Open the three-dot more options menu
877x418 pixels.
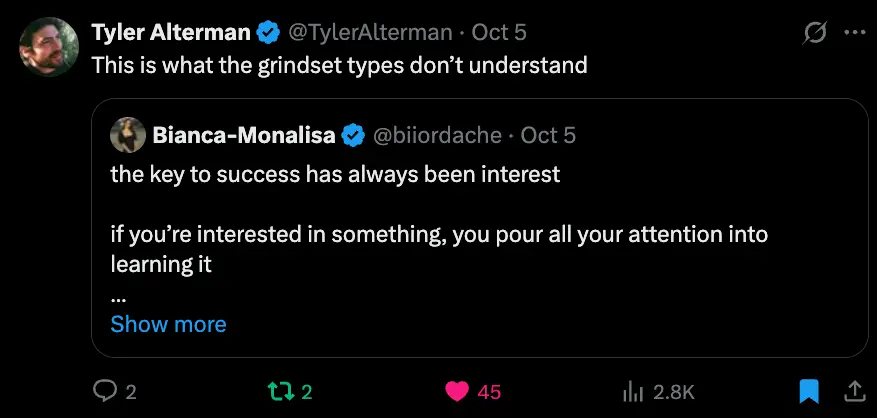tap(854, 33)
